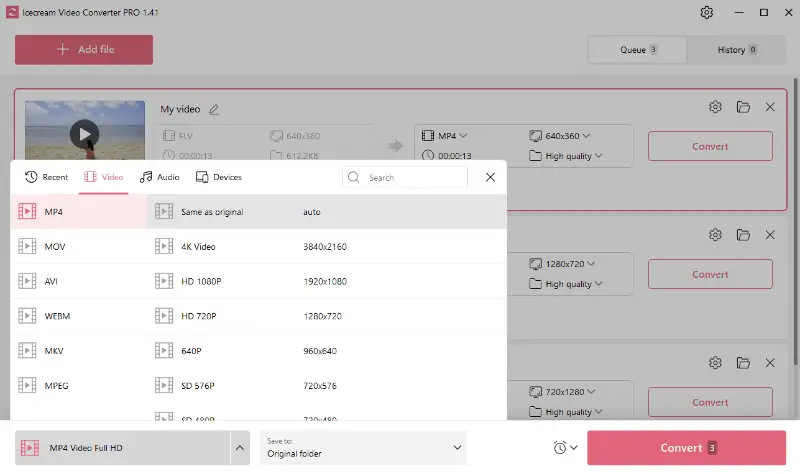Image resolution: width=800 pixels, height=474 pixels.
Task: Select the Video tab in format picker
Action: pos(104,177)
